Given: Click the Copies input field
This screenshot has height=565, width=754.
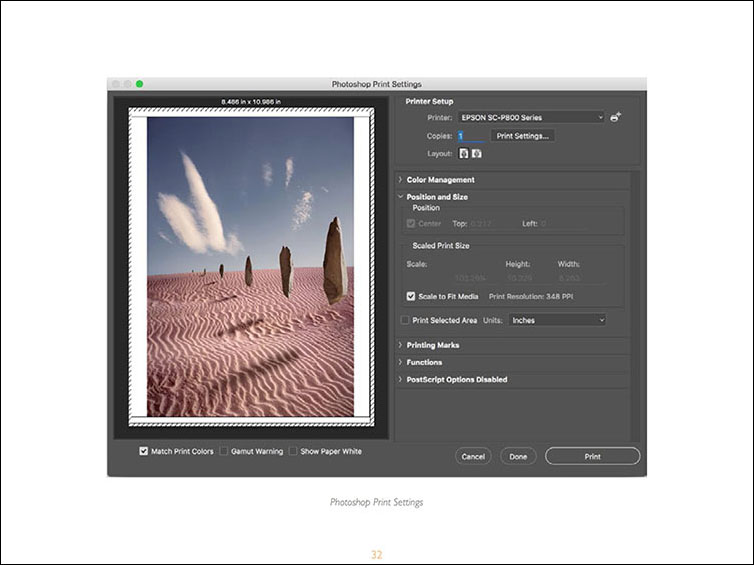Looking at the screenshot, I should pyautogui.click(x=471, y=136).
